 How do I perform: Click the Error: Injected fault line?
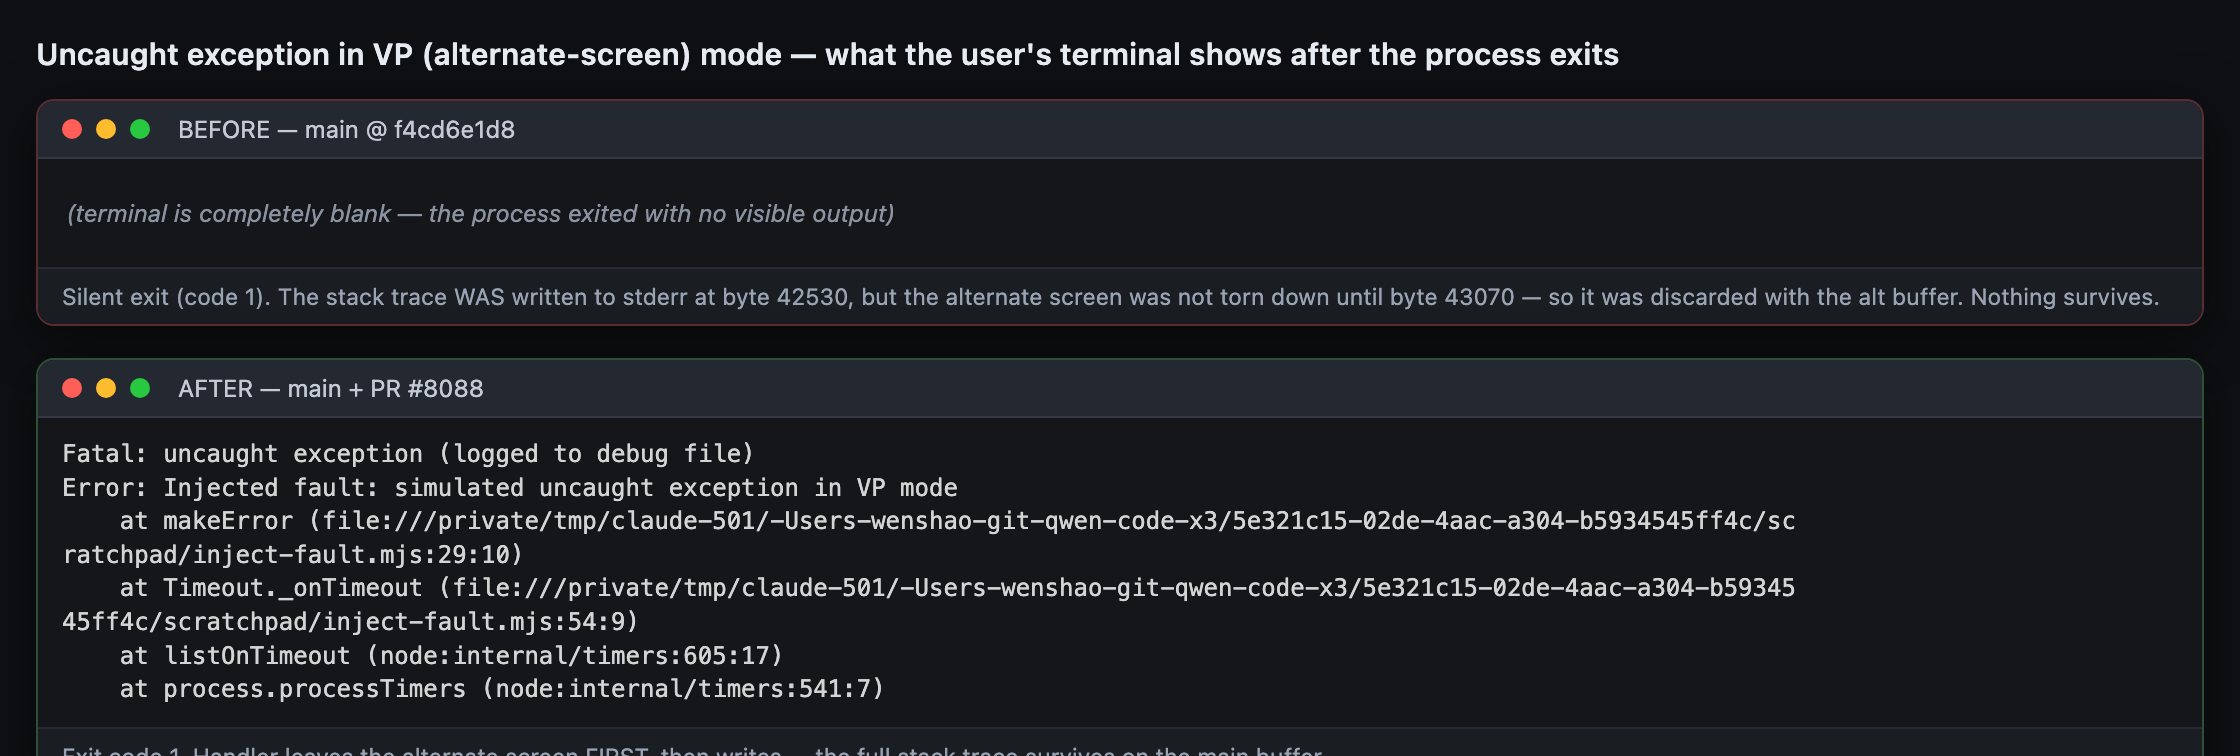510,488
